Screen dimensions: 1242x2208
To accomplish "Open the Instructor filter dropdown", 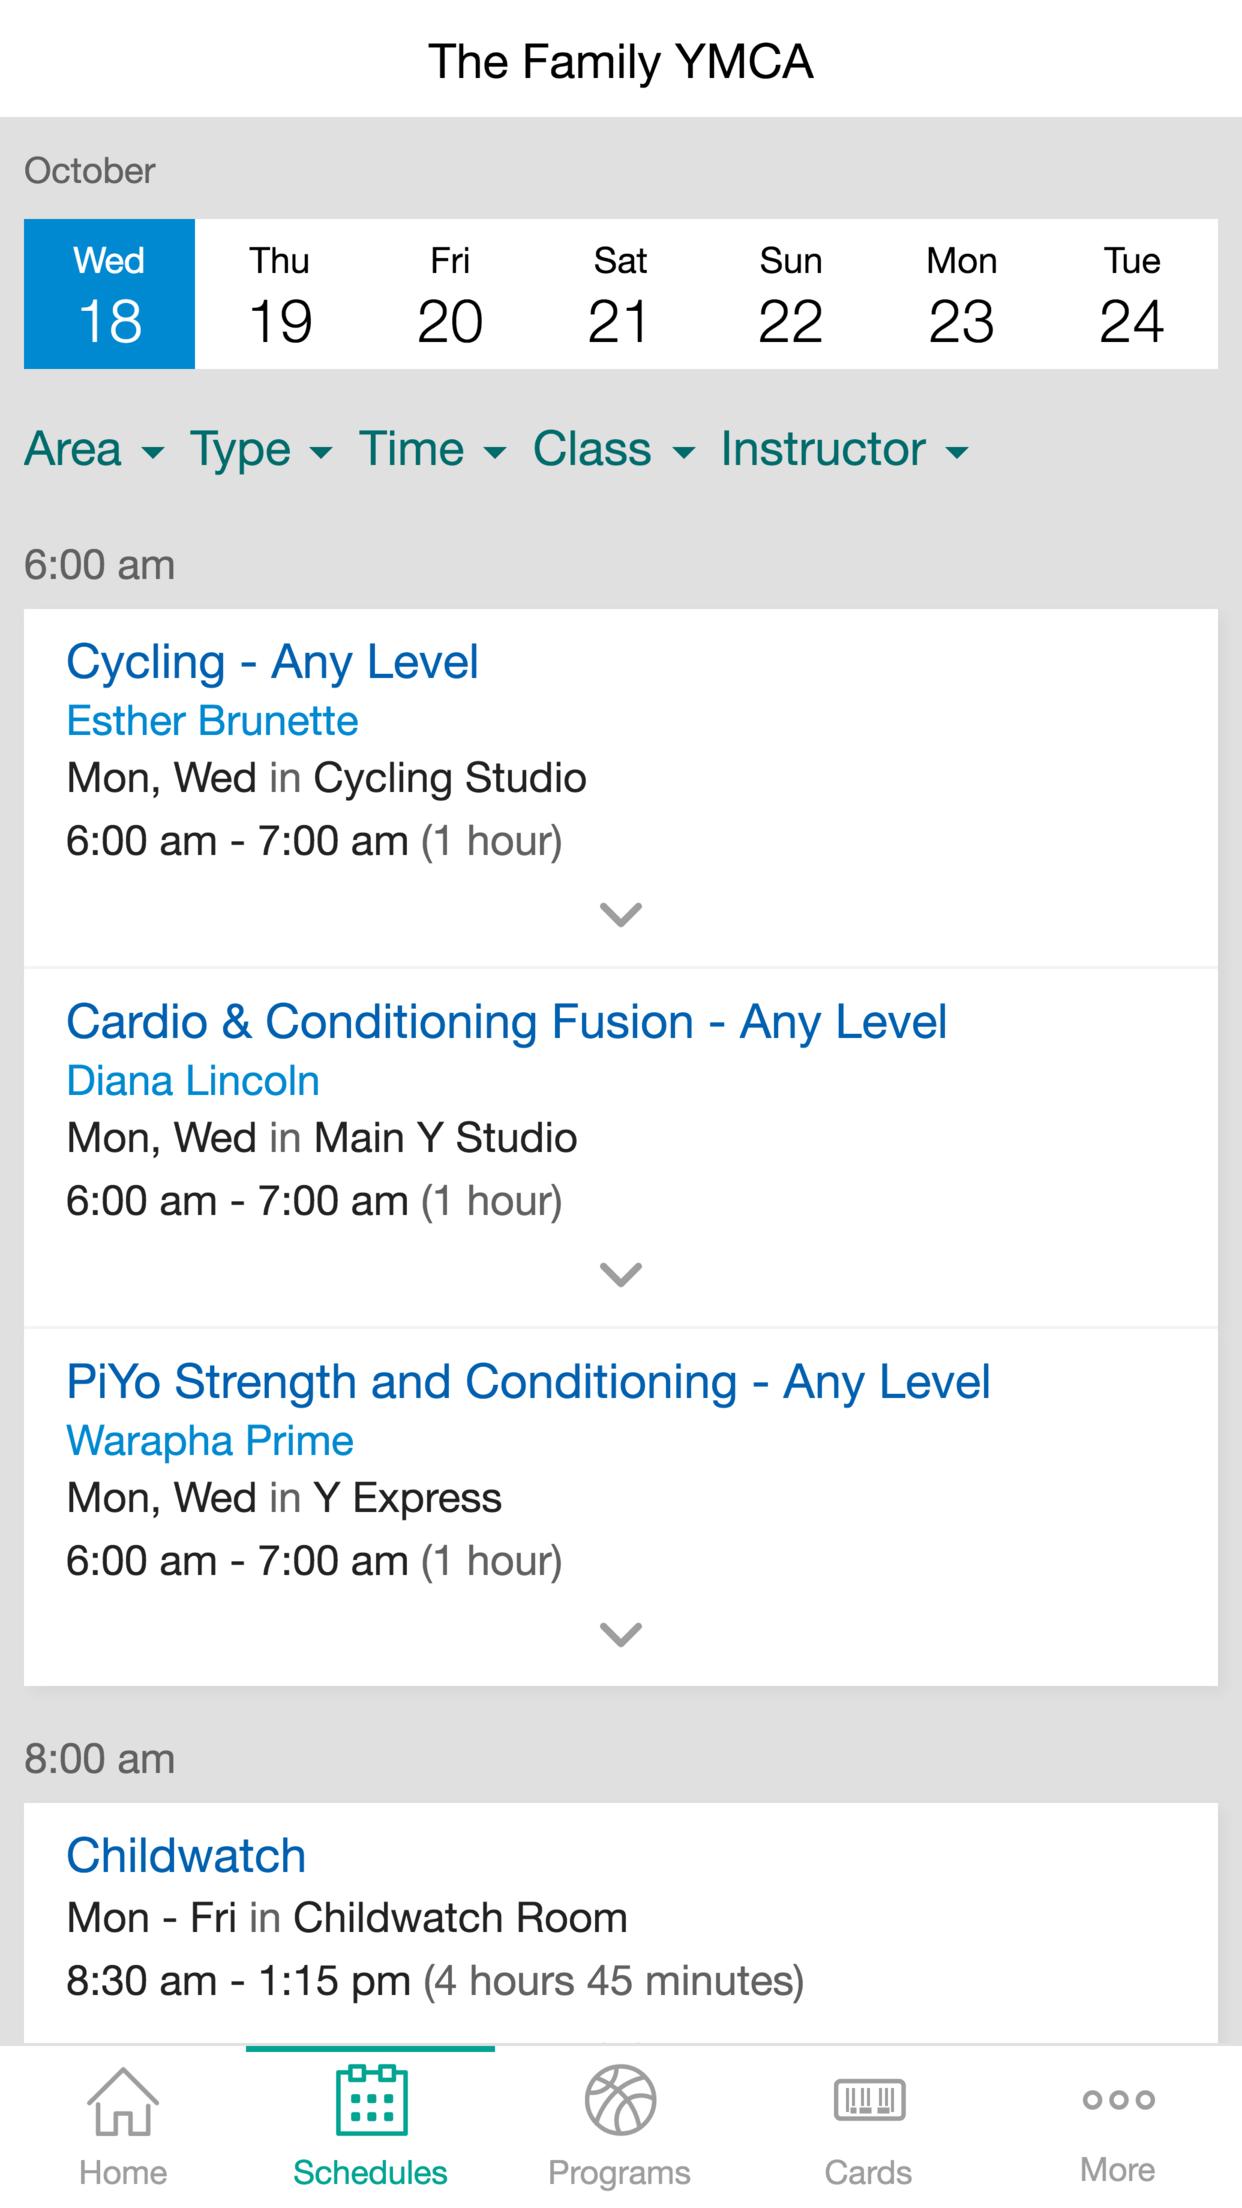I will coord(845,449).
